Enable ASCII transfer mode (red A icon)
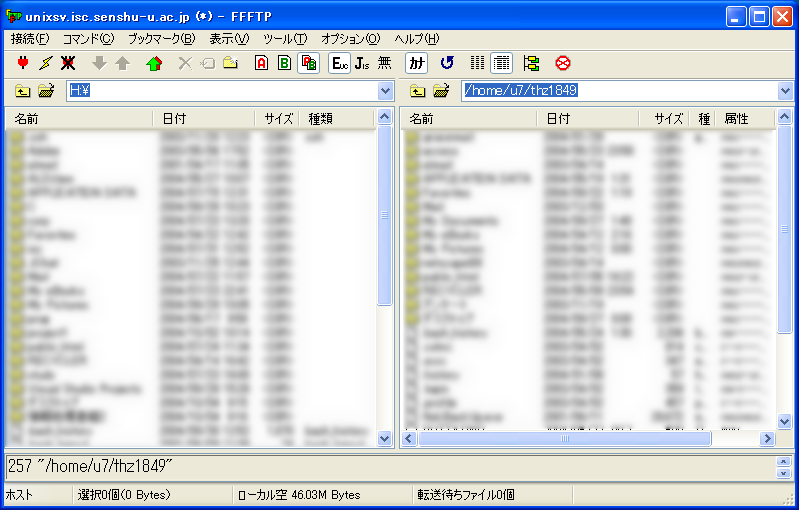799x510 pixels. coord(261,63)
